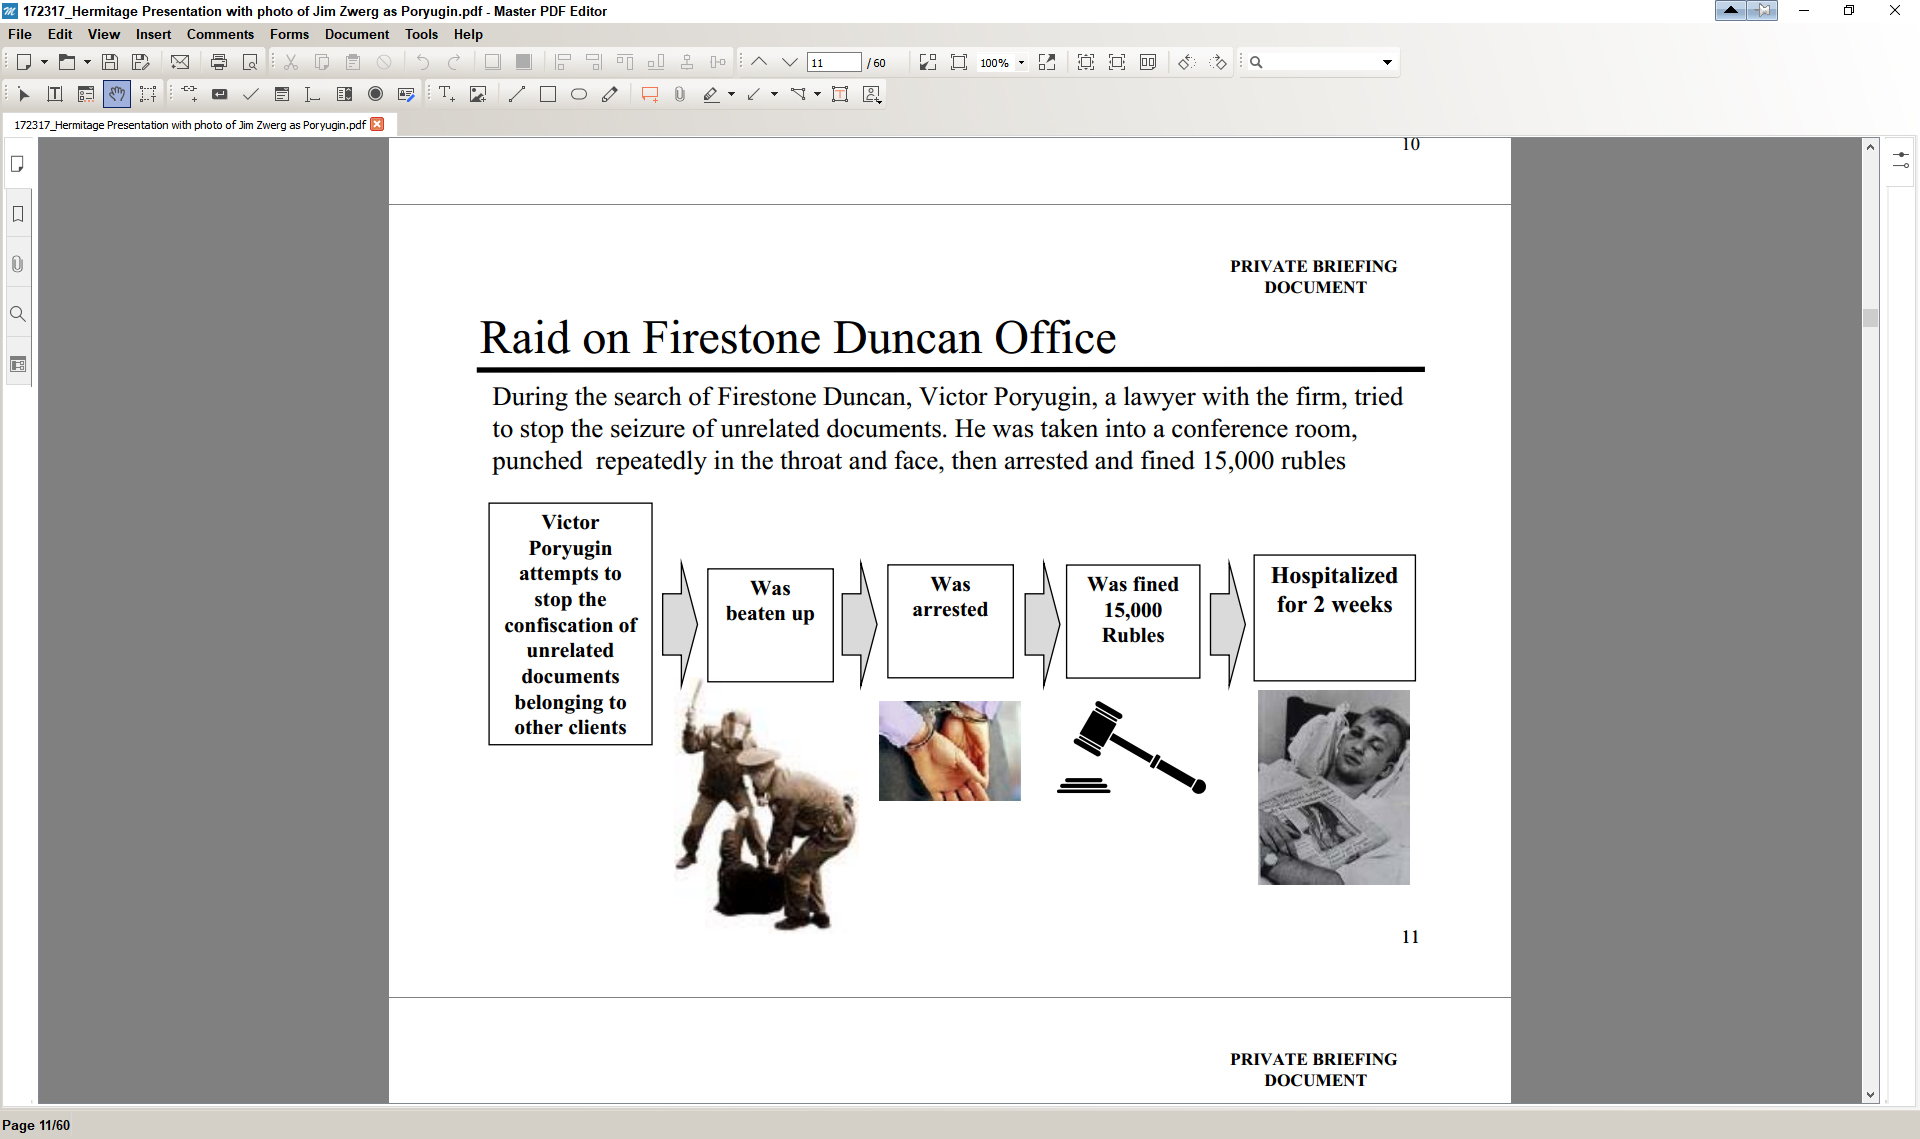Toggle the Attachments side panel
This screenshot has width=1920, height=1139.
(x=18, y=264)
